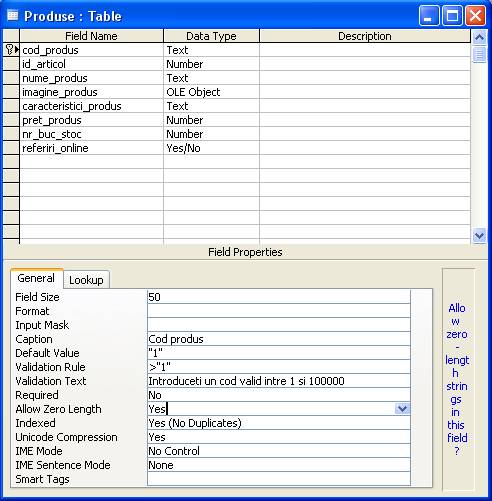Click the empty Input Mask property field

pos(279,325)
